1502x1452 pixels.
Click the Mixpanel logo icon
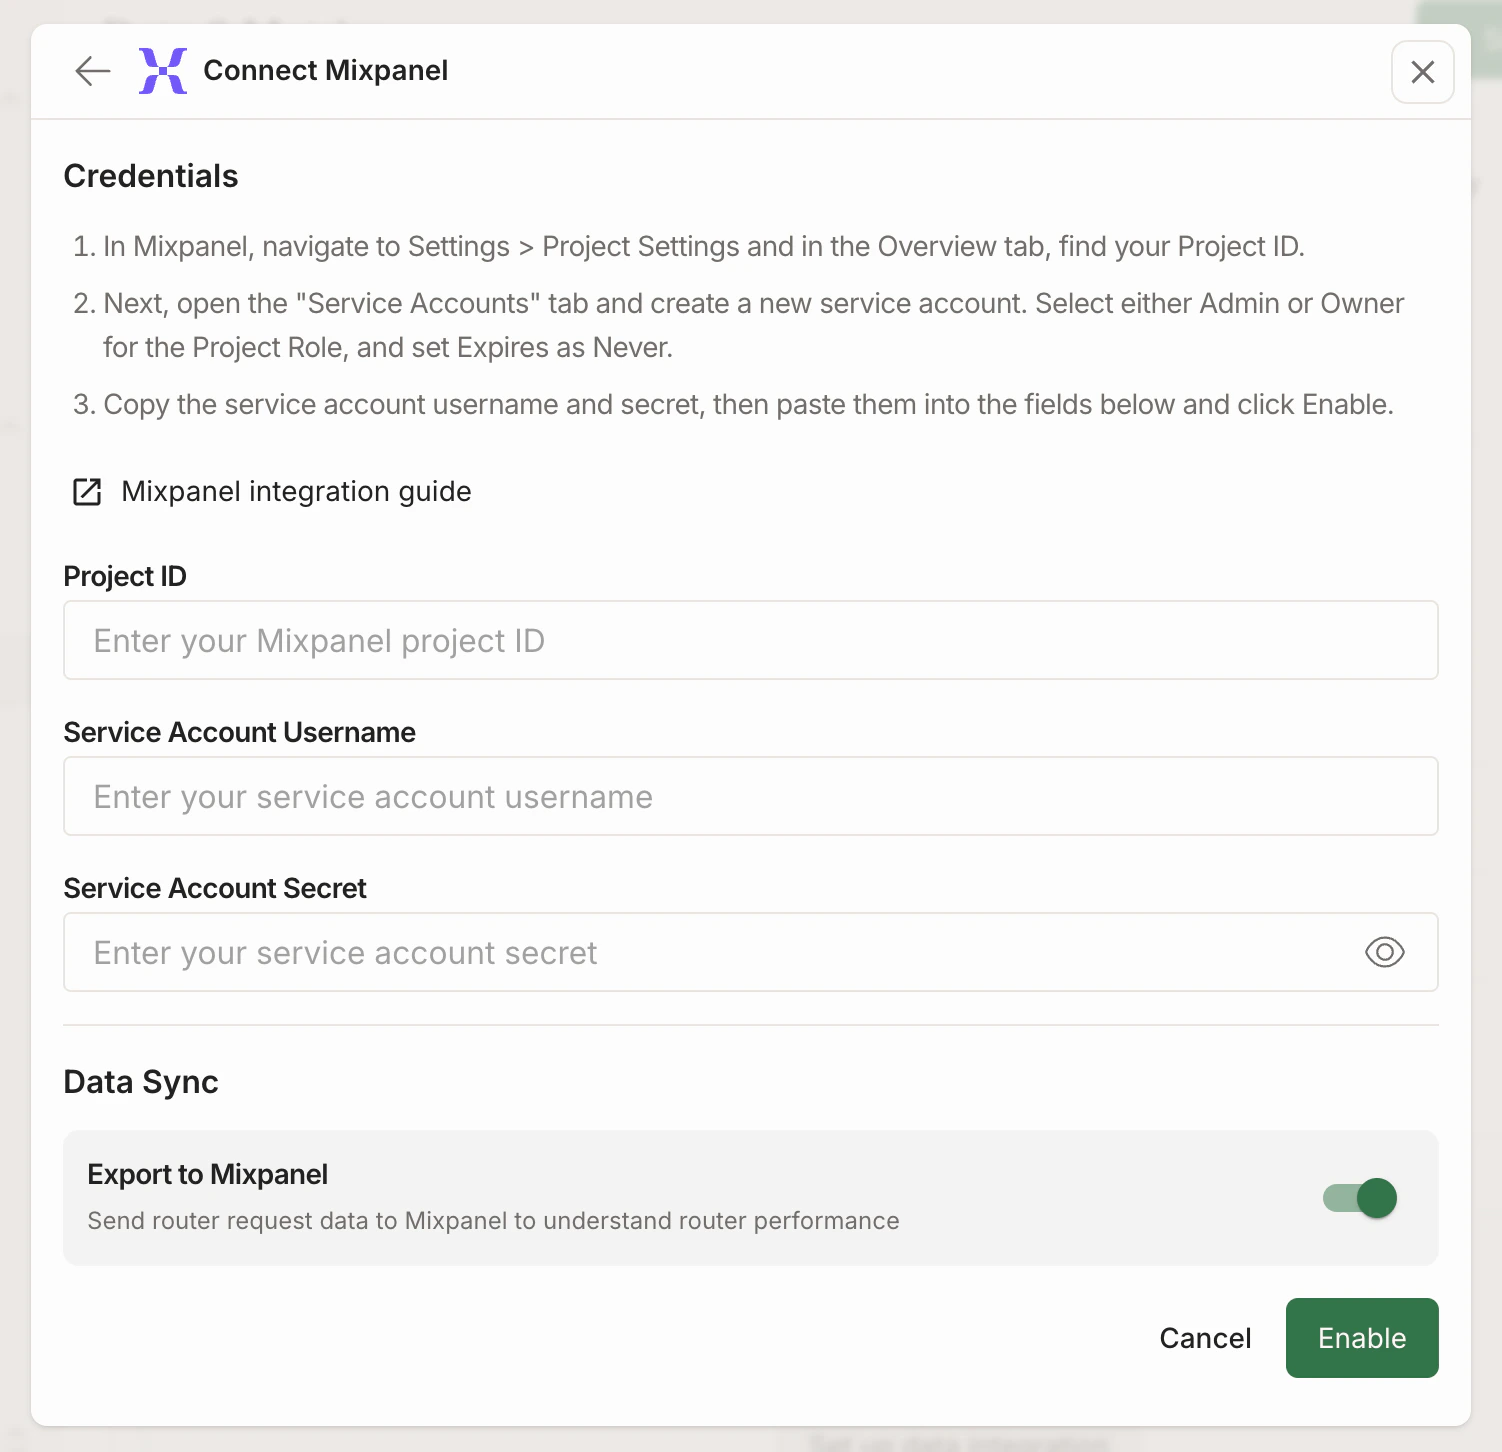pos(163,71)
